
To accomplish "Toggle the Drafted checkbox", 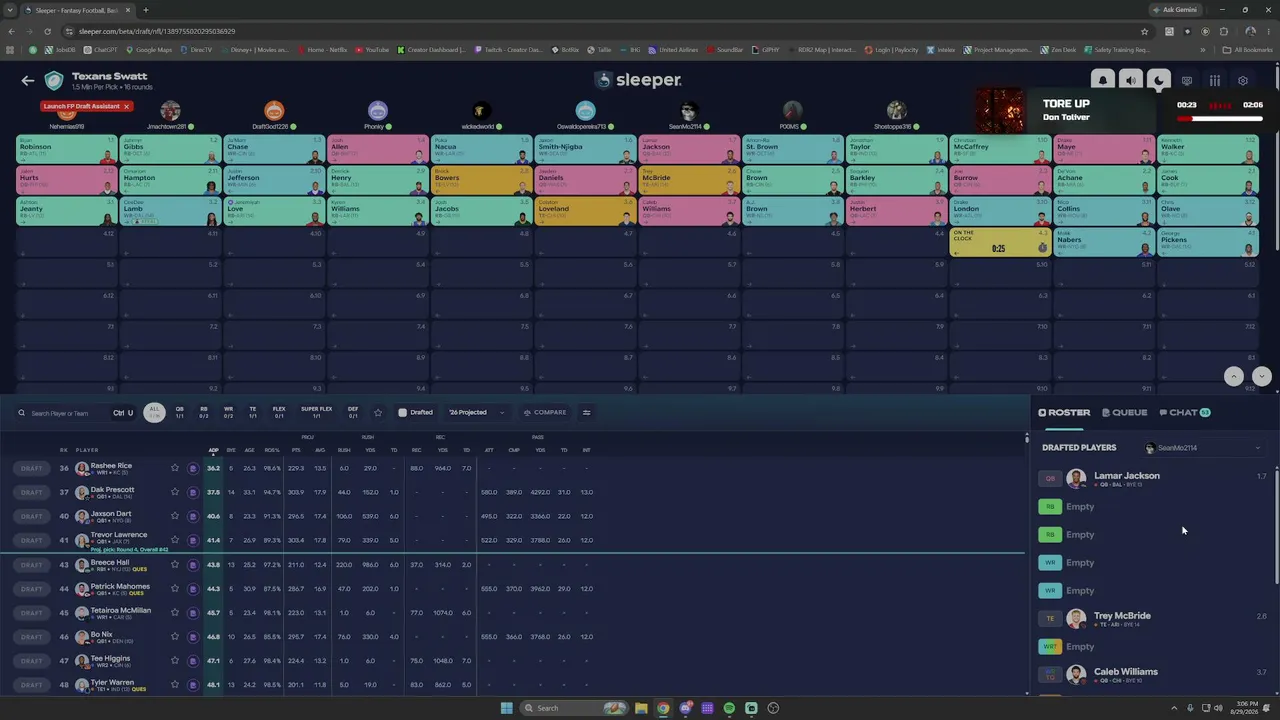I will pyautogui.click(x=403, y=413).
